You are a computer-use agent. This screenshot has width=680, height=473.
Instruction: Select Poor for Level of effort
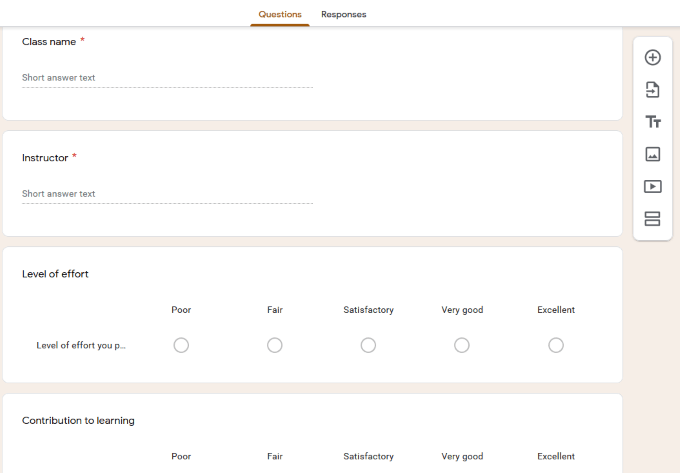[181, 345]
